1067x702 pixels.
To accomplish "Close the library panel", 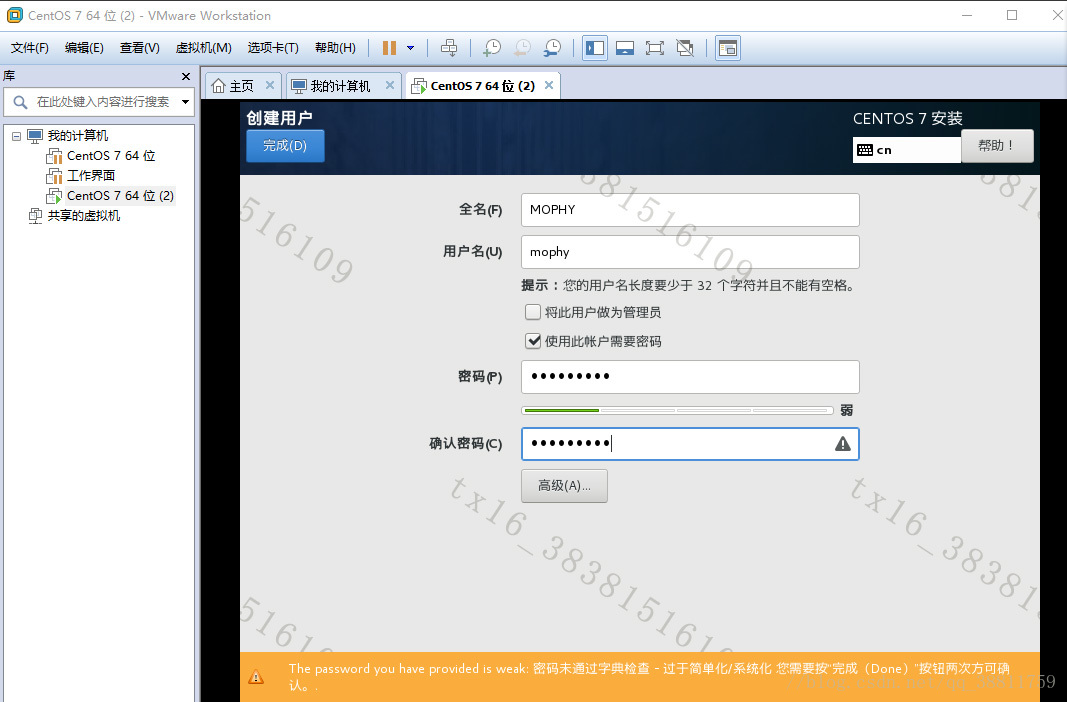I will click(186, 76).
